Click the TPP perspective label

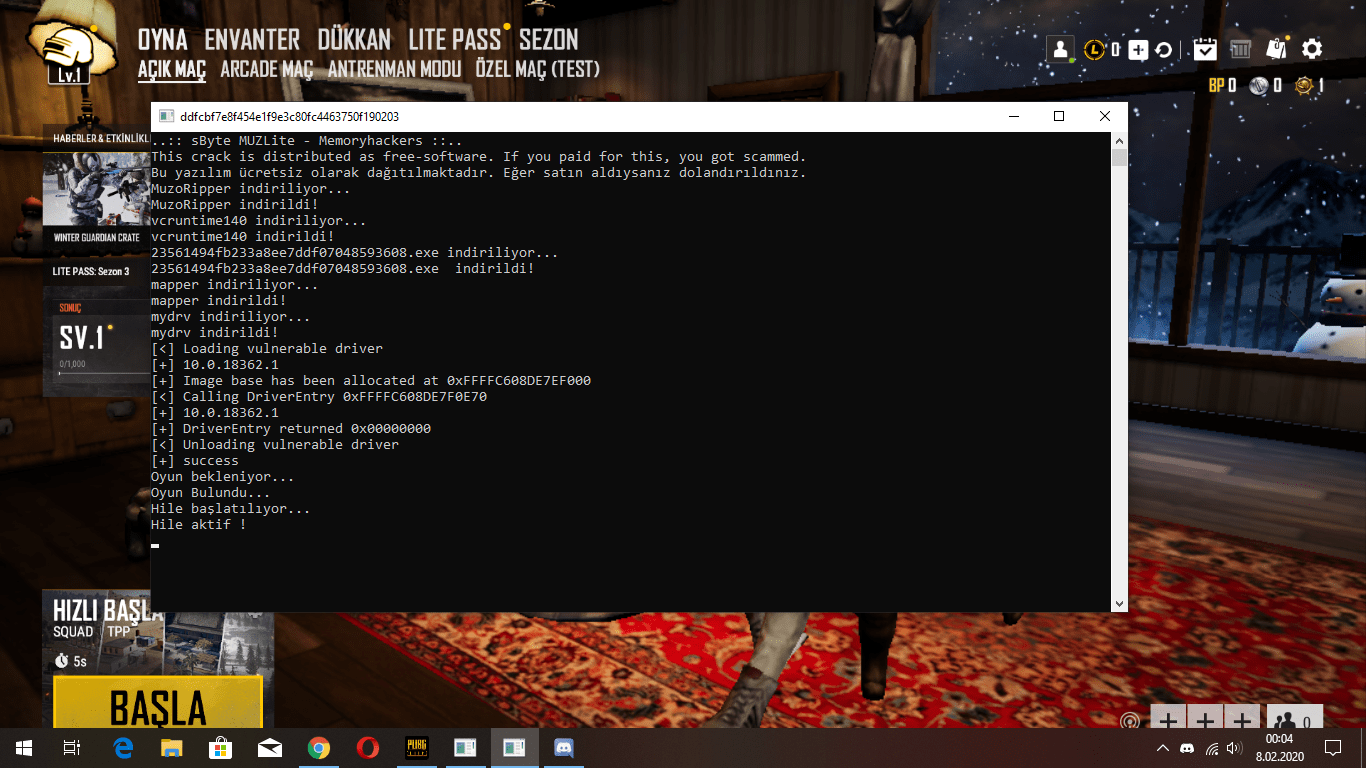119,631
